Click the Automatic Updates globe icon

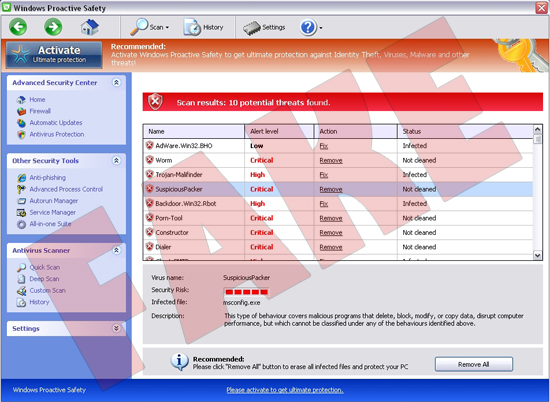tap(21, 123)
